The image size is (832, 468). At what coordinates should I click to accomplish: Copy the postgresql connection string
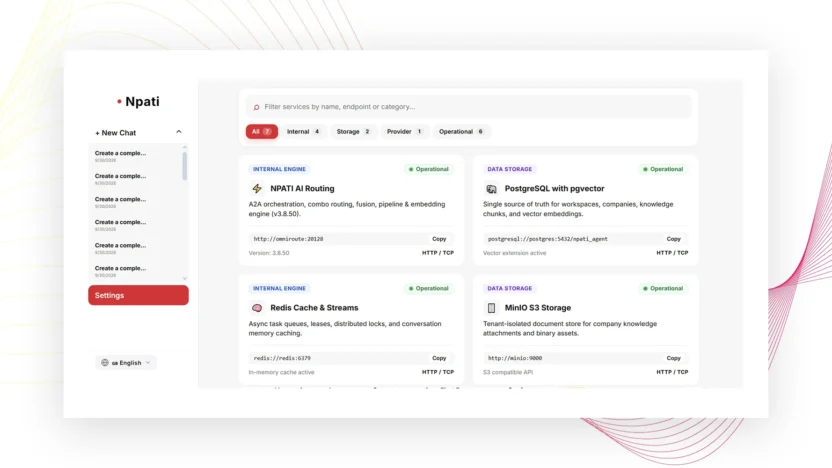[673, 239]
